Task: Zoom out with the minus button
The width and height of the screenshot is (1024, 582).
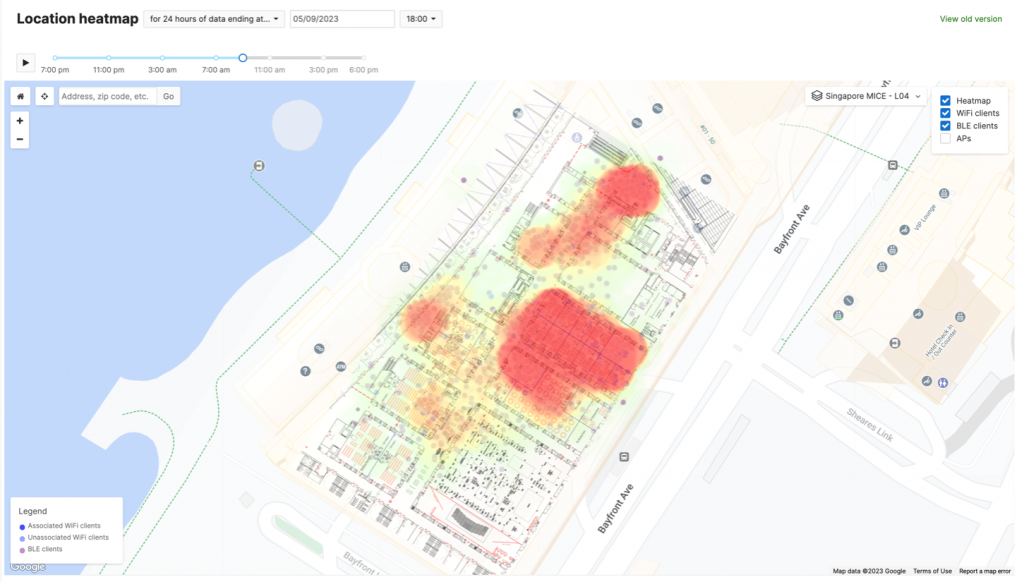Action: click(x=20, y=139)
